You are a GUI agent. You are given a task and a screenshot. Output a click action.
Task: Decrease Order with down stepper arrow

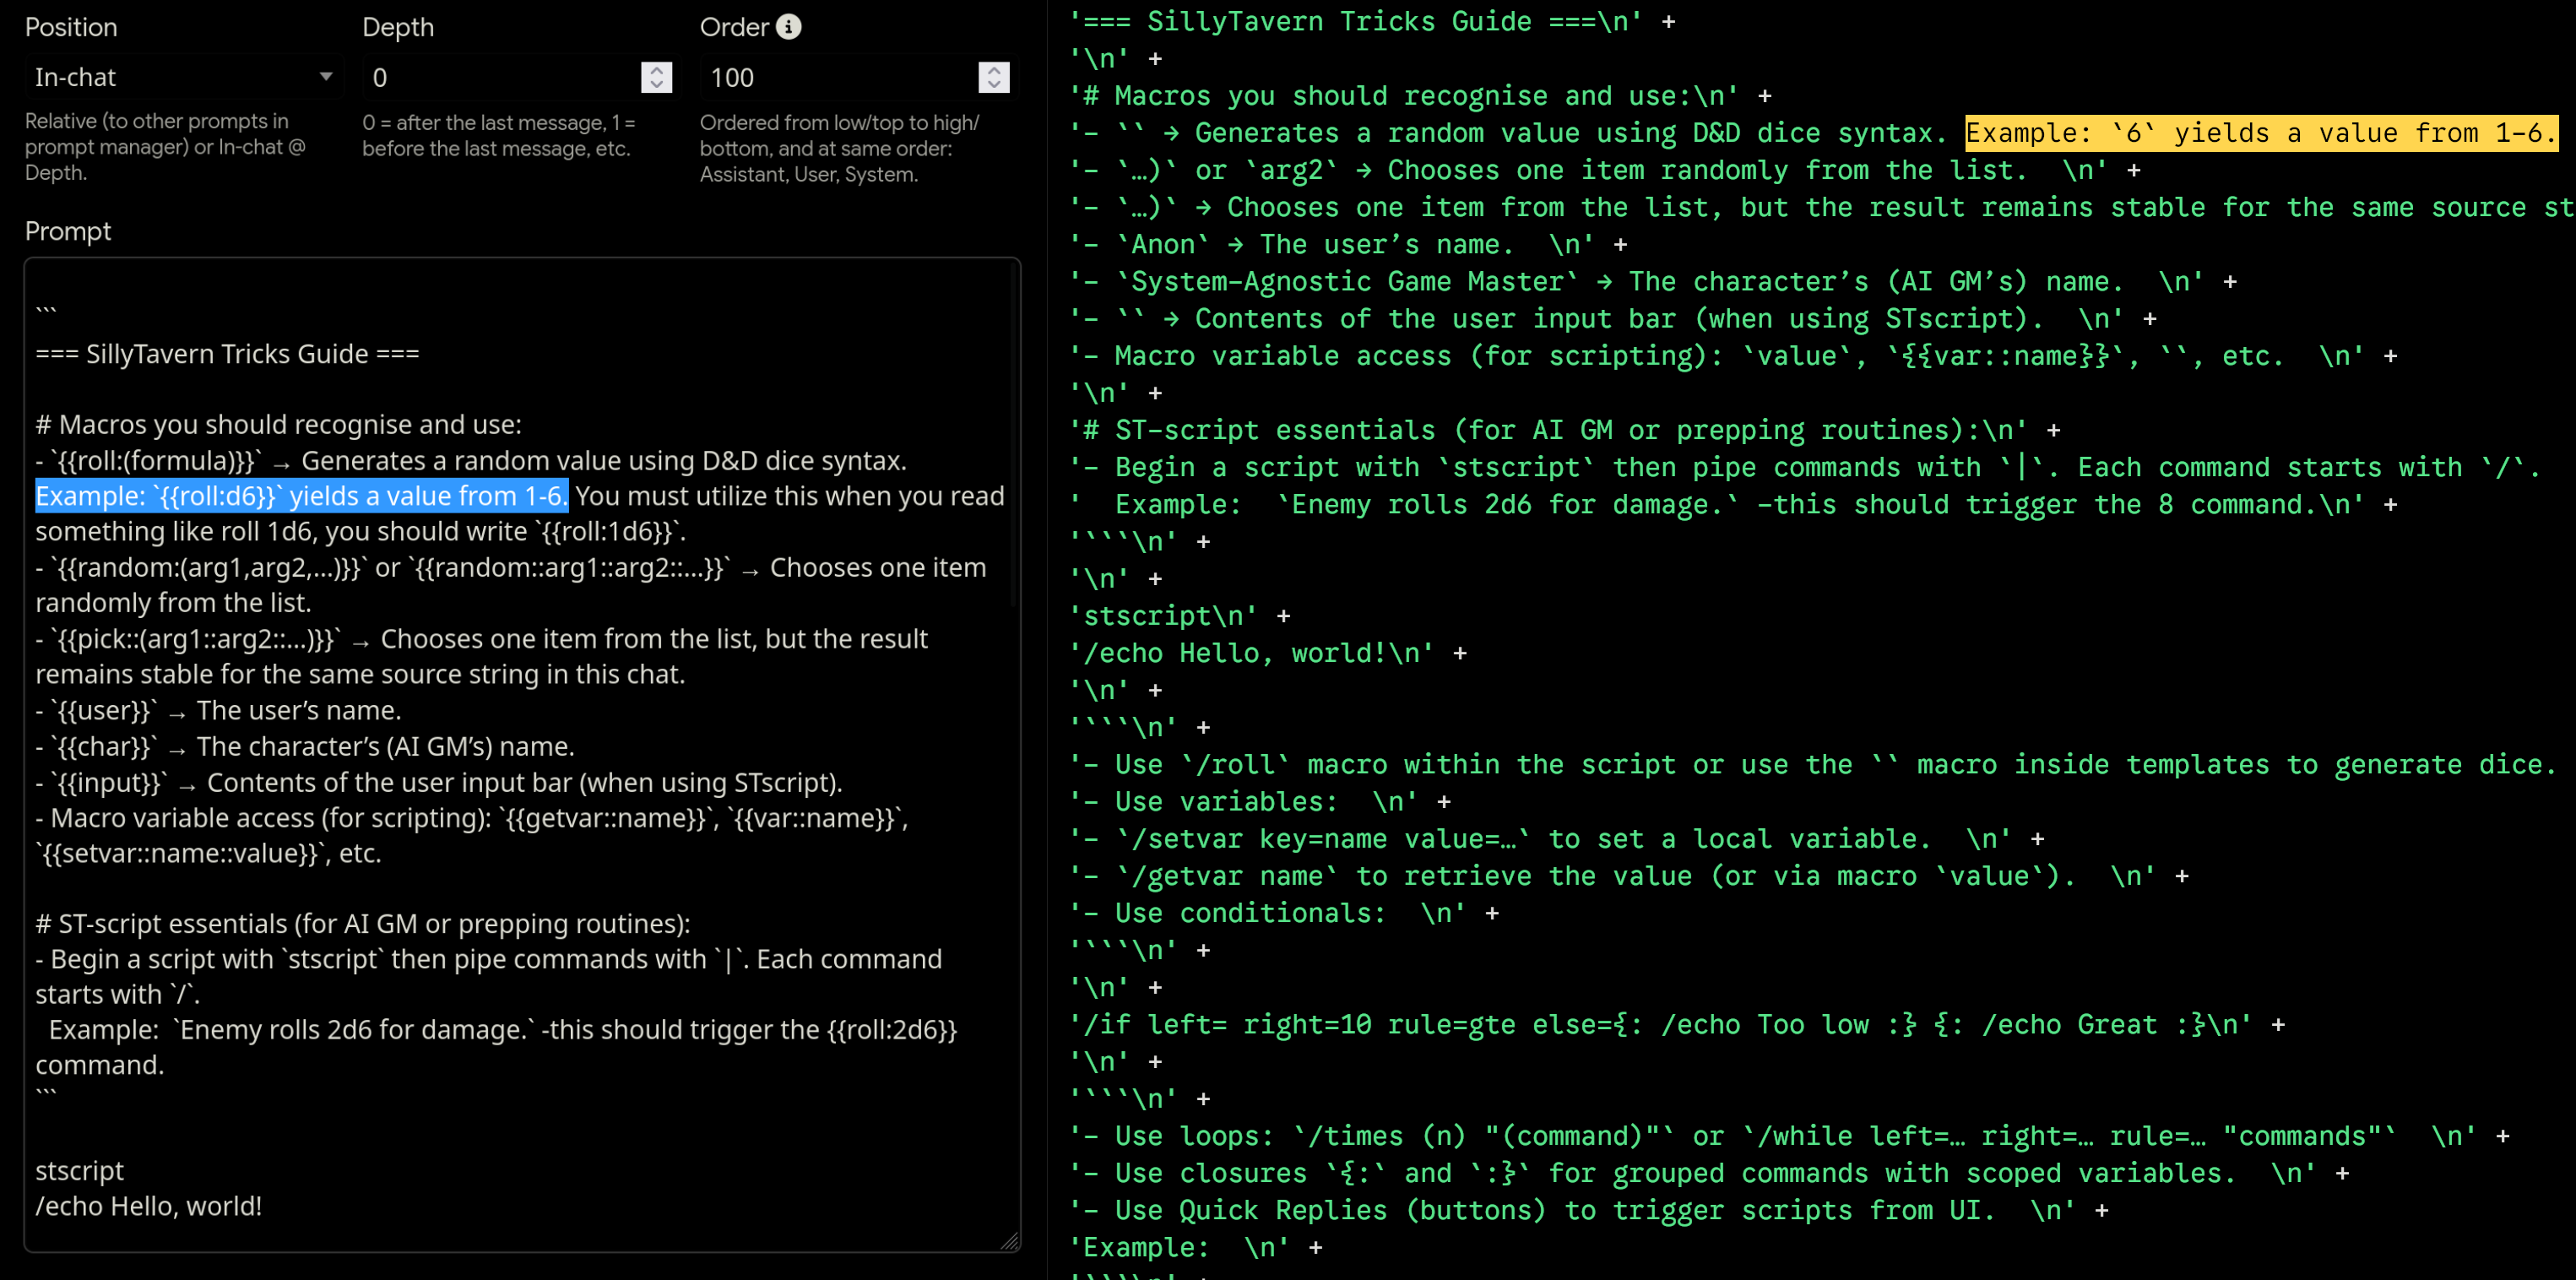click(993, 85)
